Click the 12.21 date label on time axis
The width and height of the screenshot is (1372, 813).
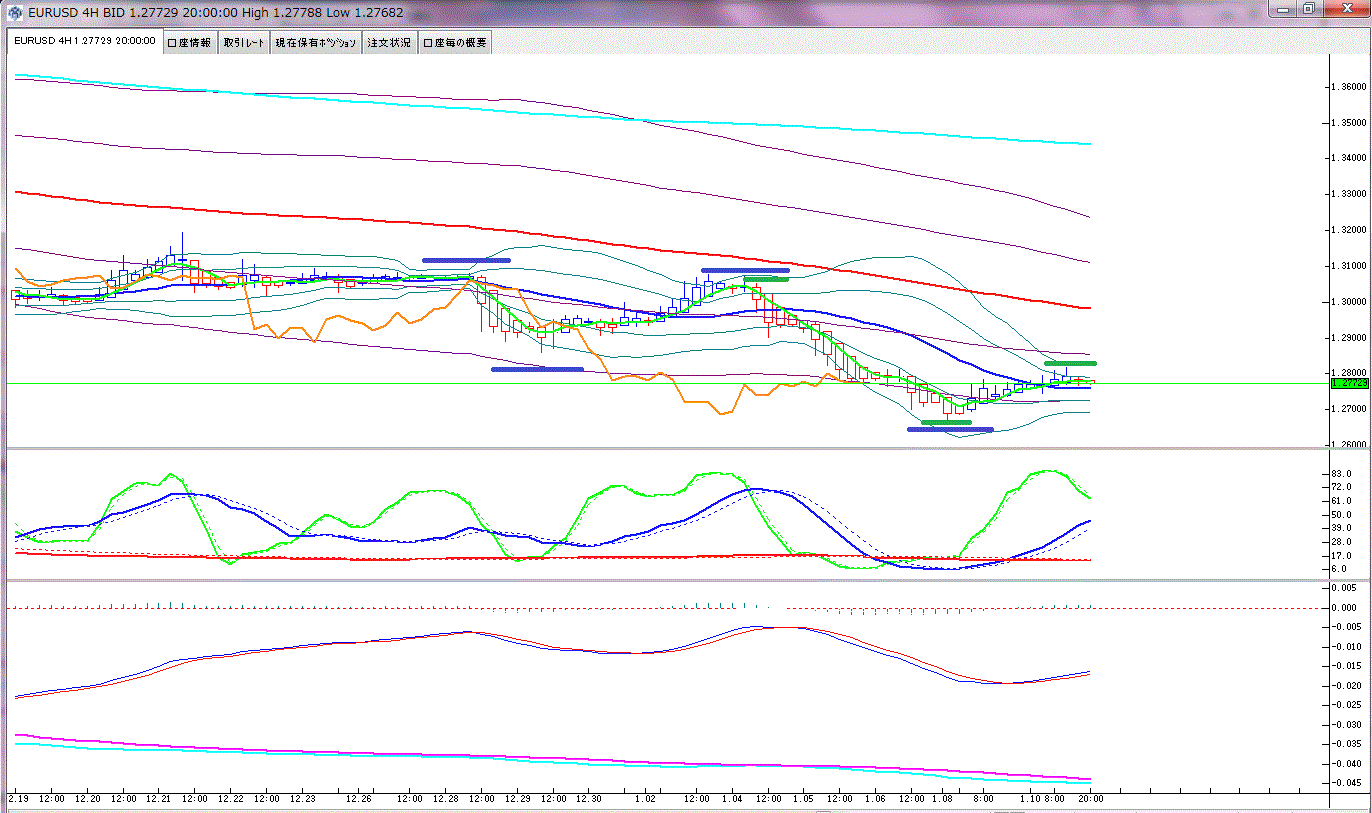click(160, 800)
